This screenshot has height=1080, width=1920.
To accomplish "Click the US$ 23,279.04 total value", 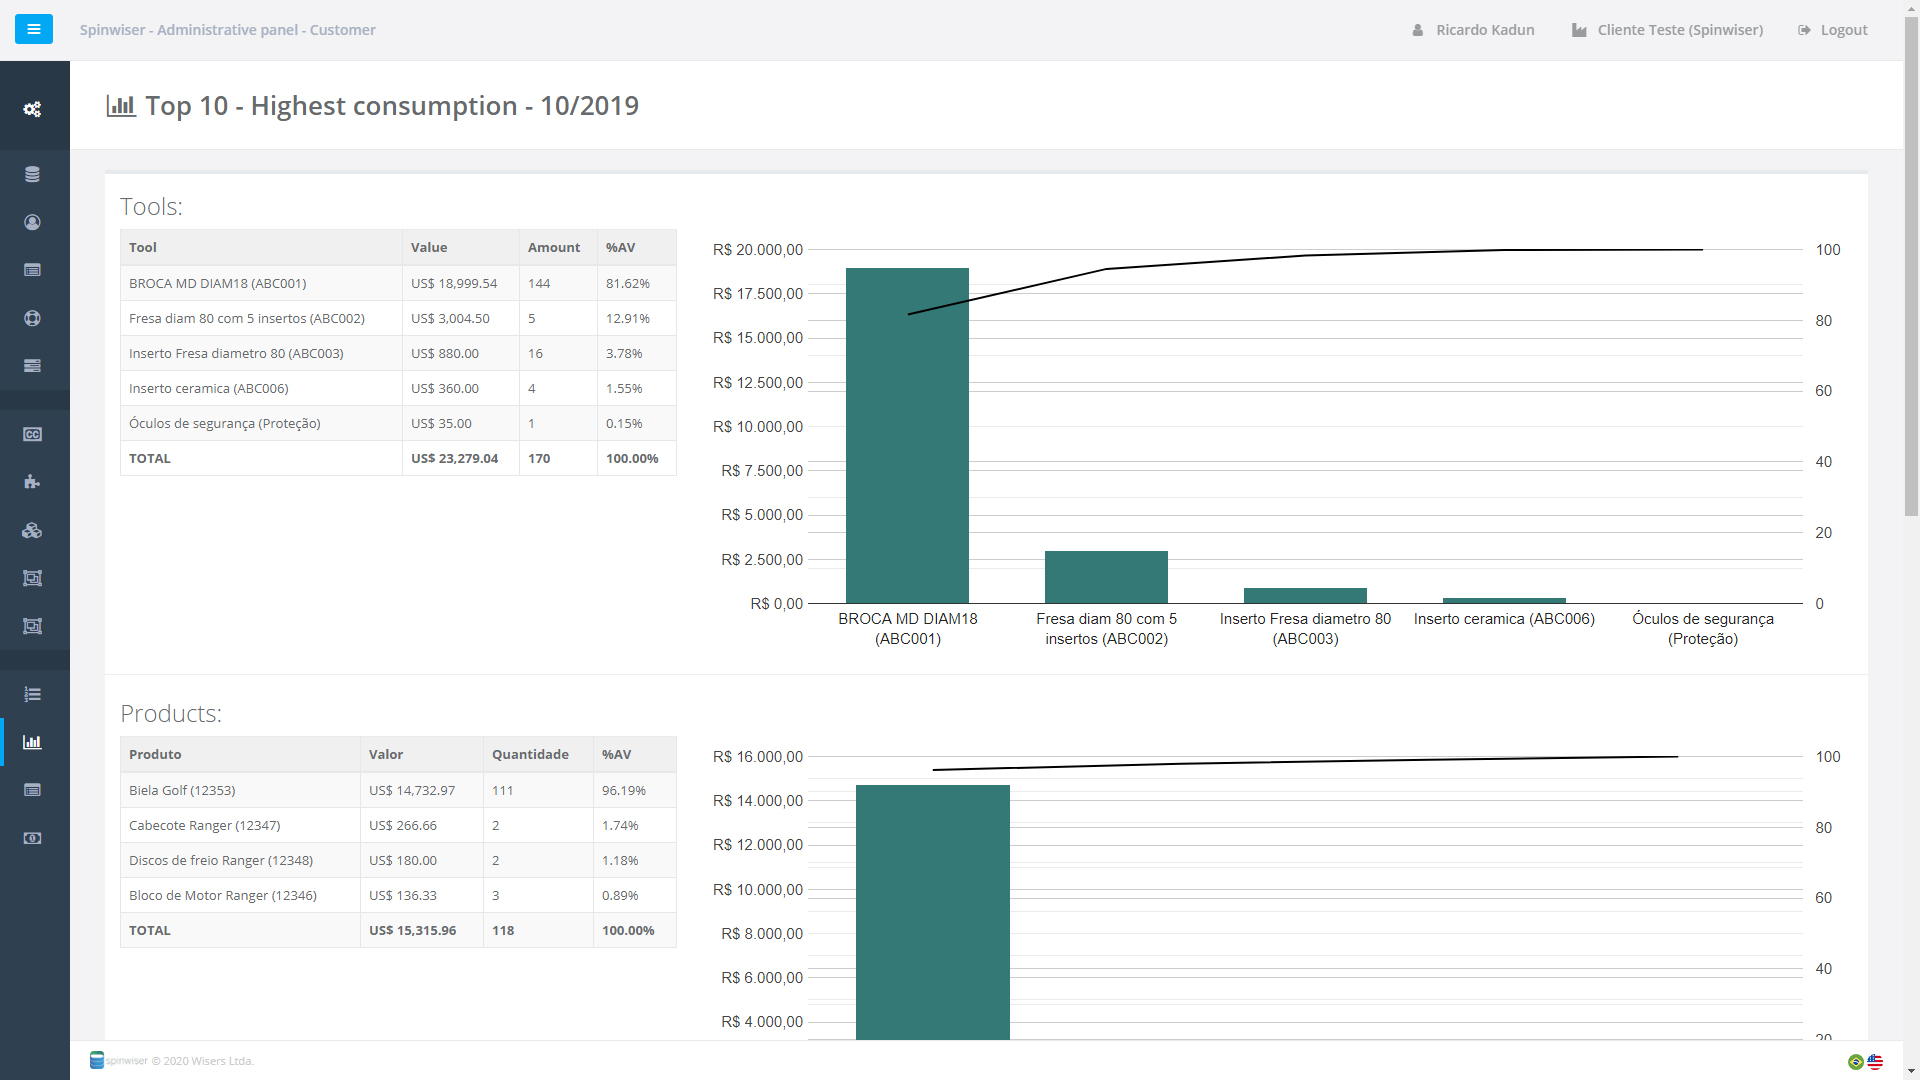I will pyautogui.click(x=461, y=458).
